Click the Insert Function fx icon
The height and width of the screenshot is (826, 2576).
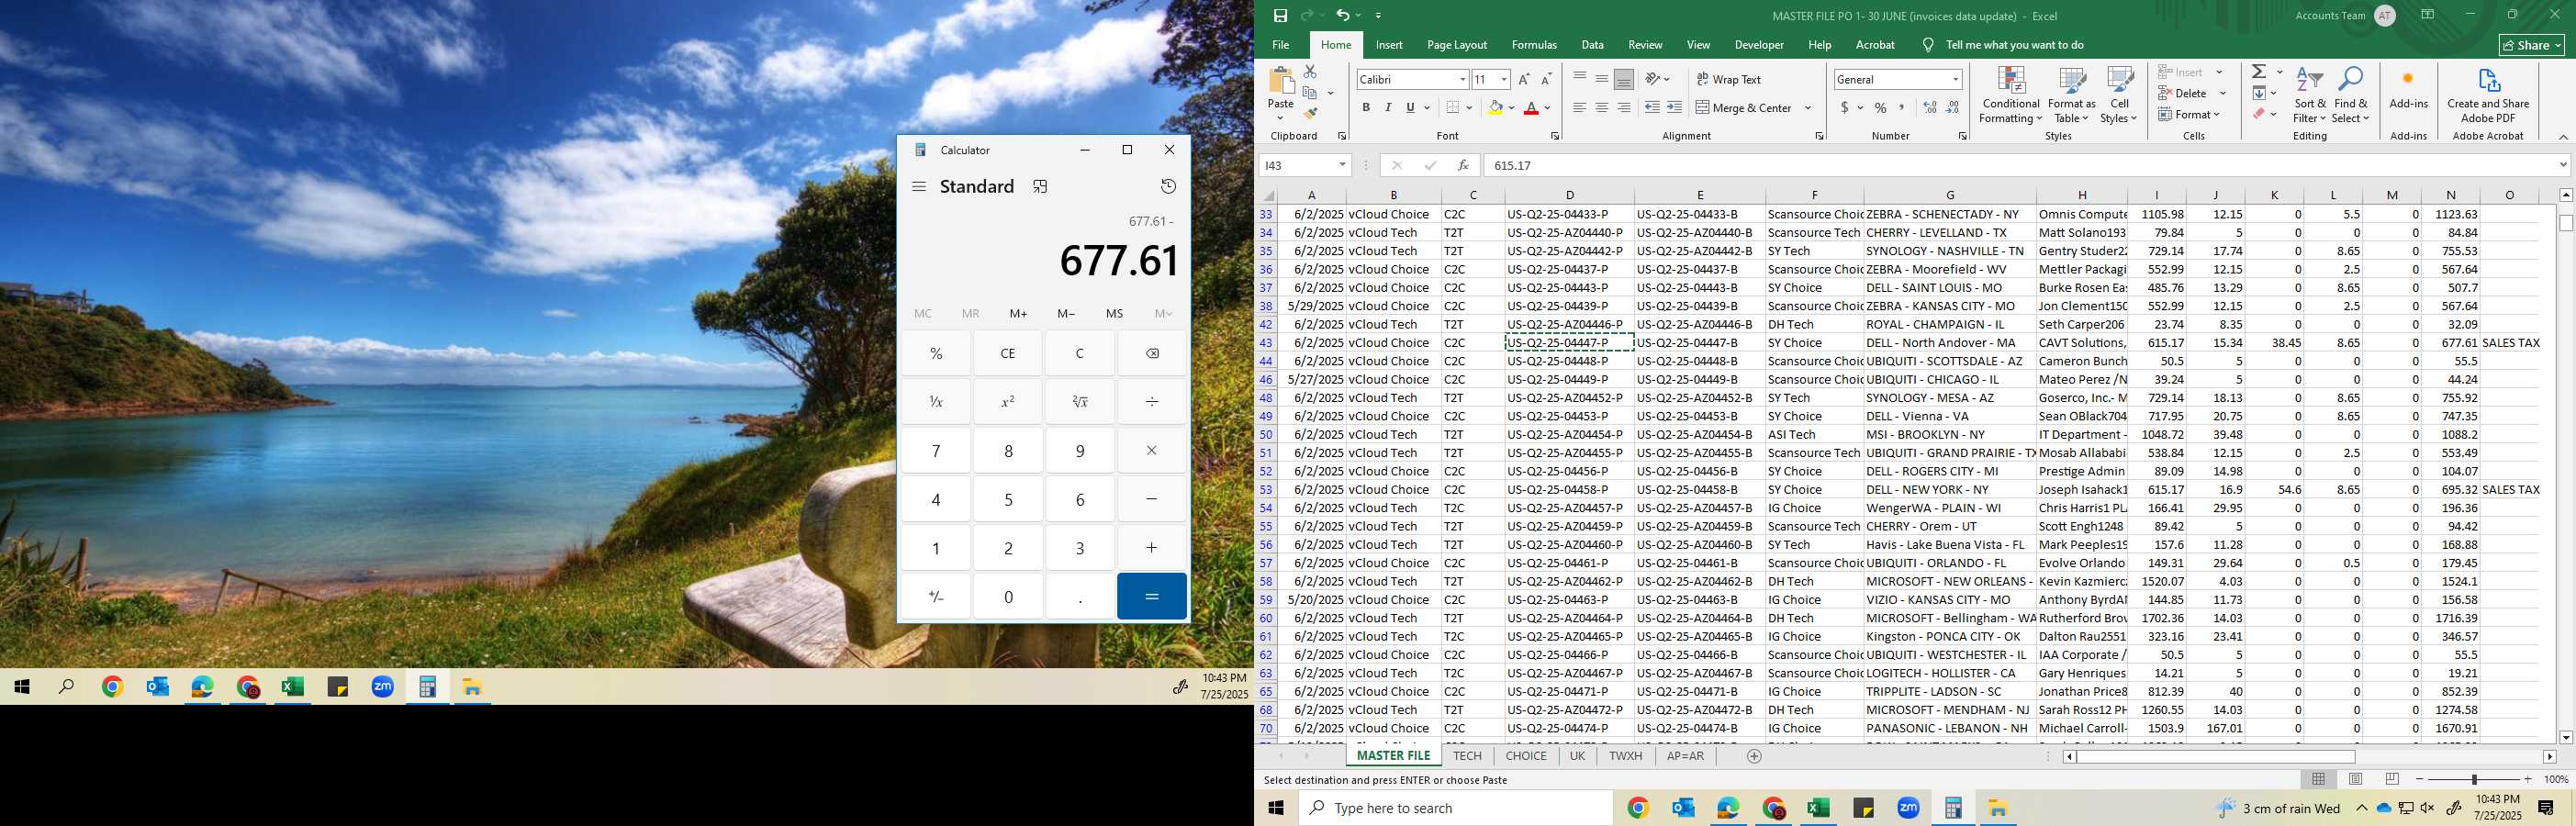point(1463,165)
